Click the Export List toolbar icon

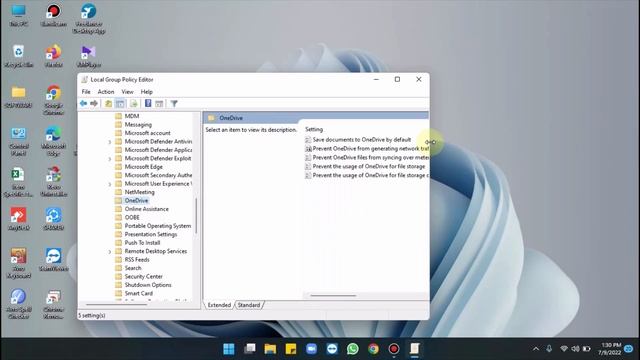[x=133, y=104]
